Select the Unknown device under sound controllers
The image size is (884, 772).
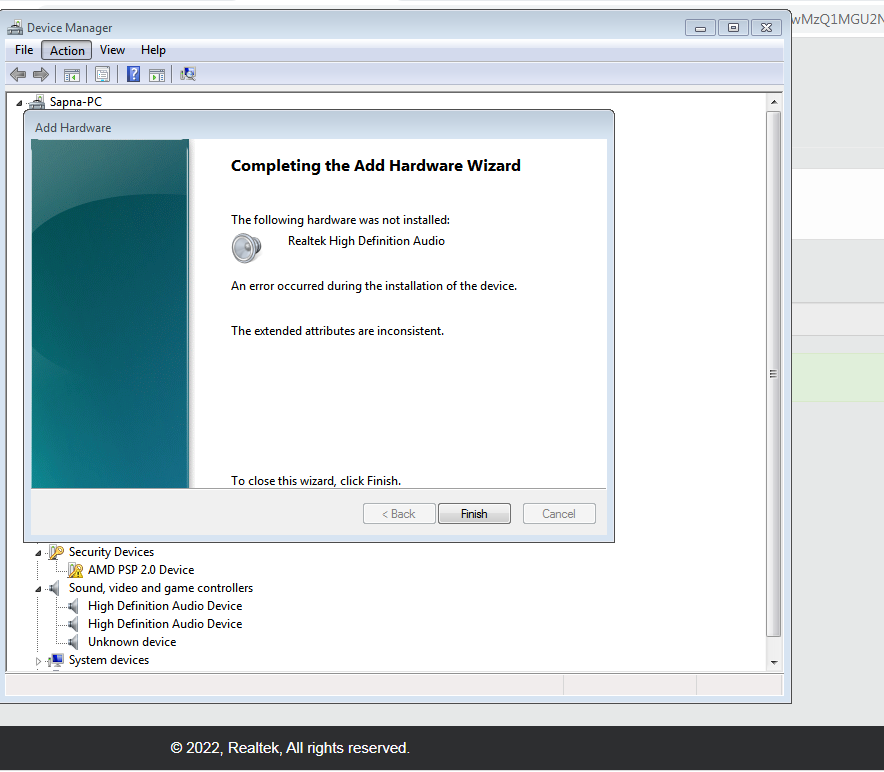click(131, 641)
